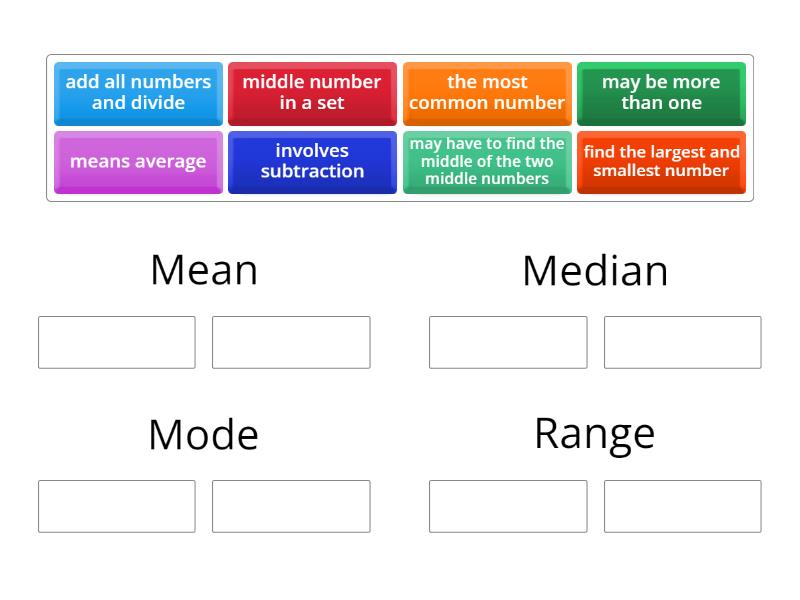Click the Median group heading
Image resolution: width=800 pixels, height=600 pixels.
click(x=595, y=271)
